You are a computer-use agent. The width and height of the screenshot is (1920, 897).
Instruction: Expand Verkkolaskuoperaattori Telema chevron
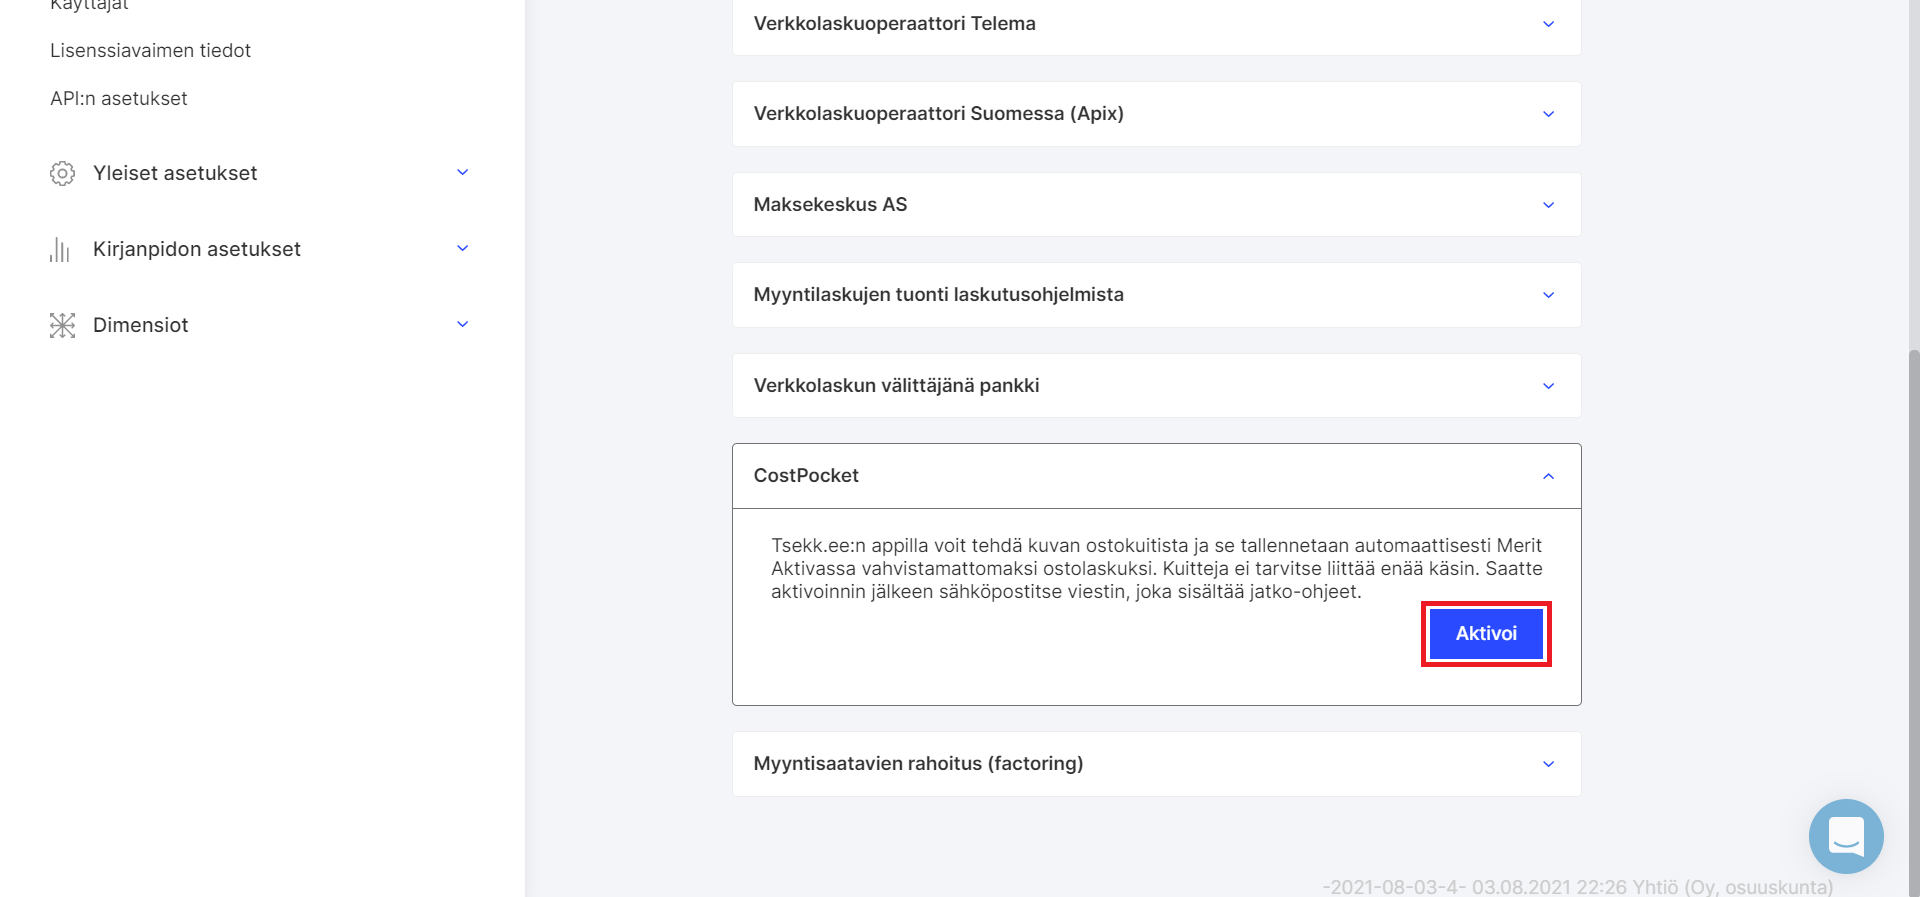pos(1548,24)
